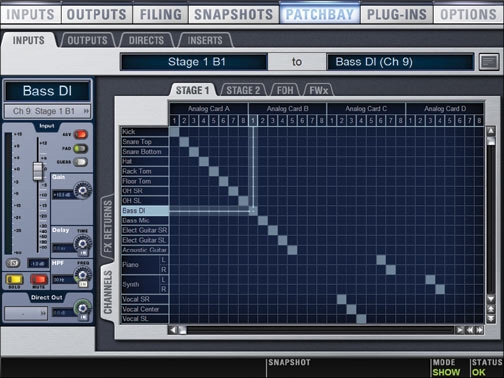This screenshot has height=378, width=504.
Task: Click the scroll left arrow under the grid
Action: click(173, 330)
